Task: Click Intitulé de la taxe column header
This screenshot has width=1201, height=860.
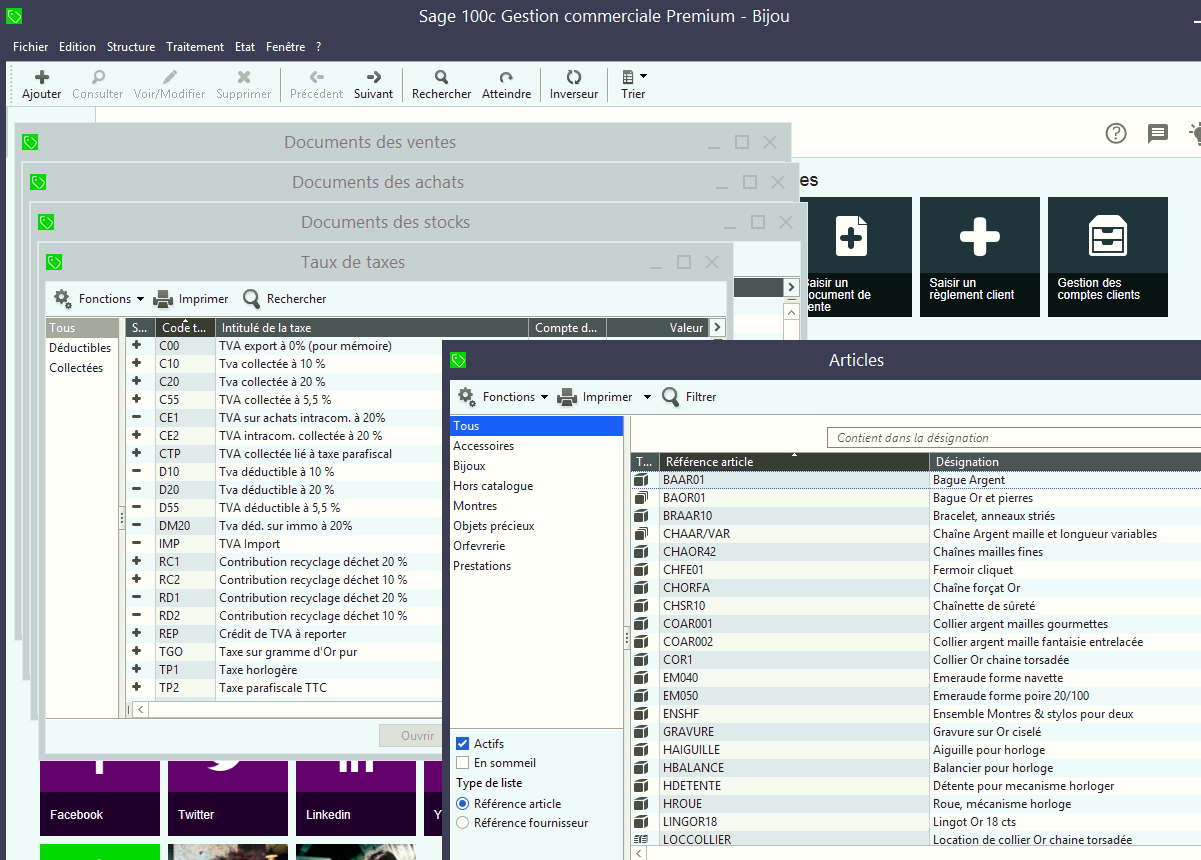Action: pyautogui.click(x=372, y=328)
